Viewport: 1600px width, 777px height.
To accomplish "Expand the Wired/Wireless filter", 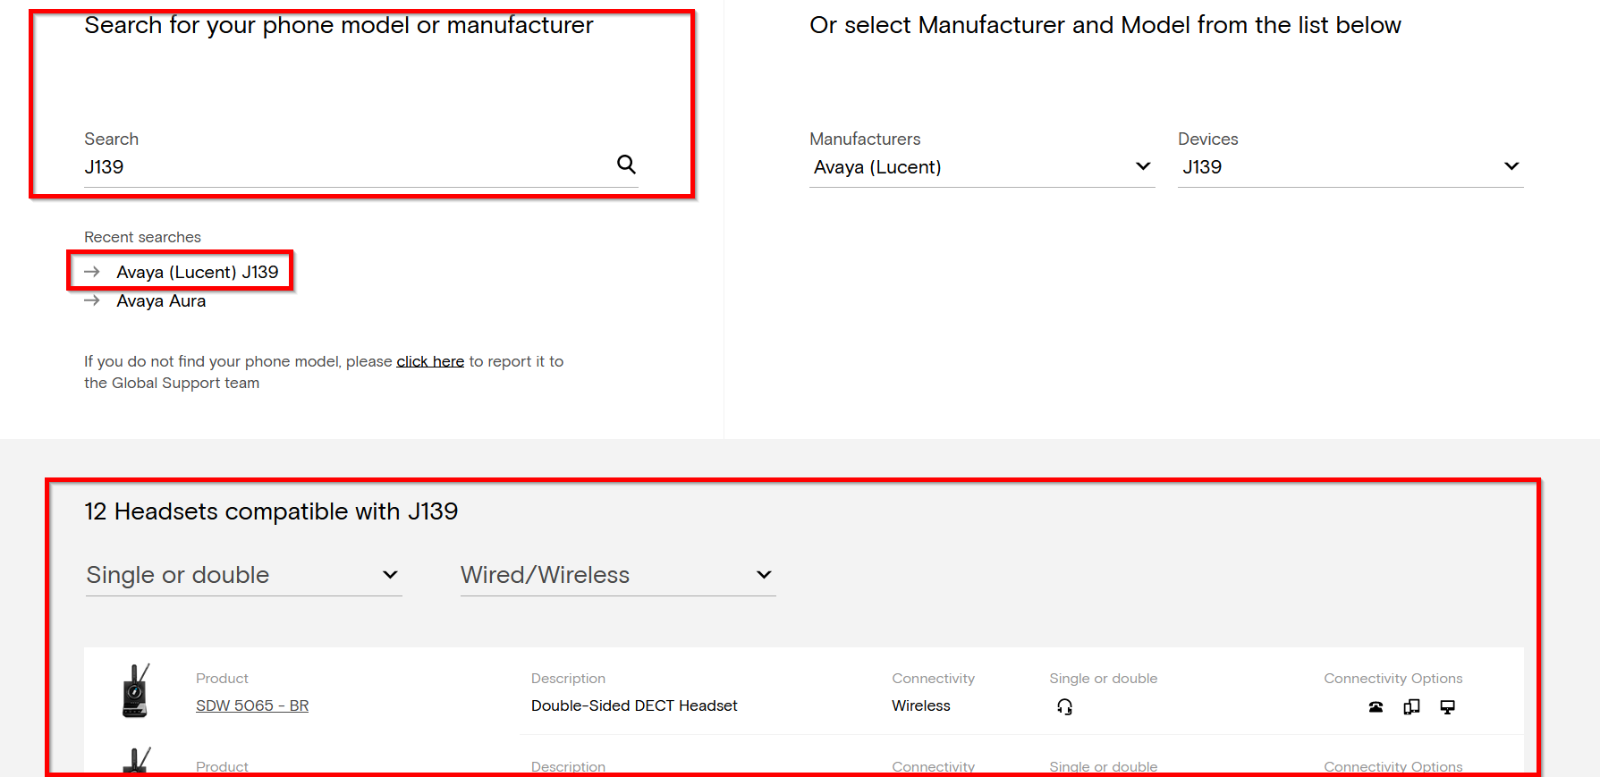I will tap(617, 575).
